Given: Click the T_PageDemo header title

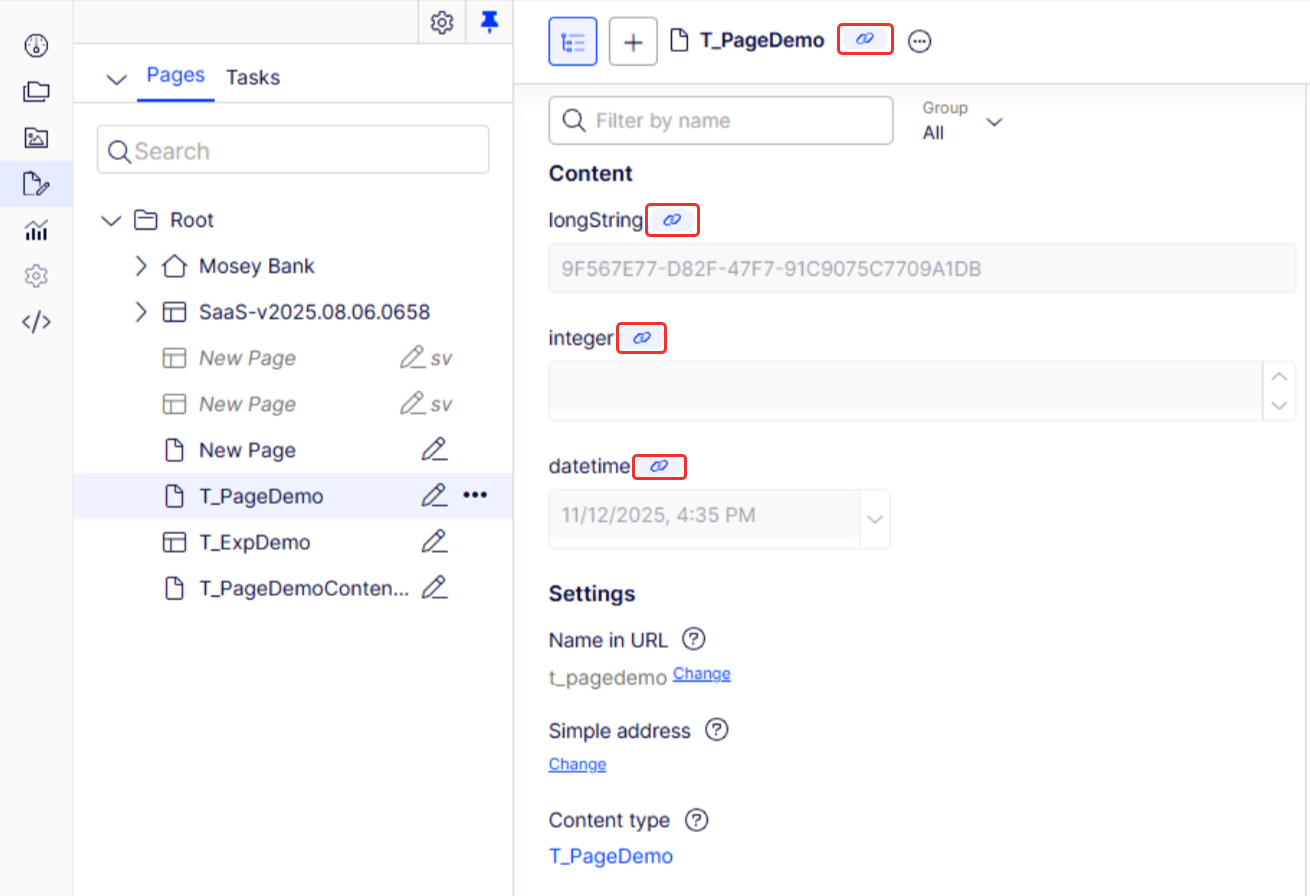Looking at the screenshot, I should (x=762, y=40).
